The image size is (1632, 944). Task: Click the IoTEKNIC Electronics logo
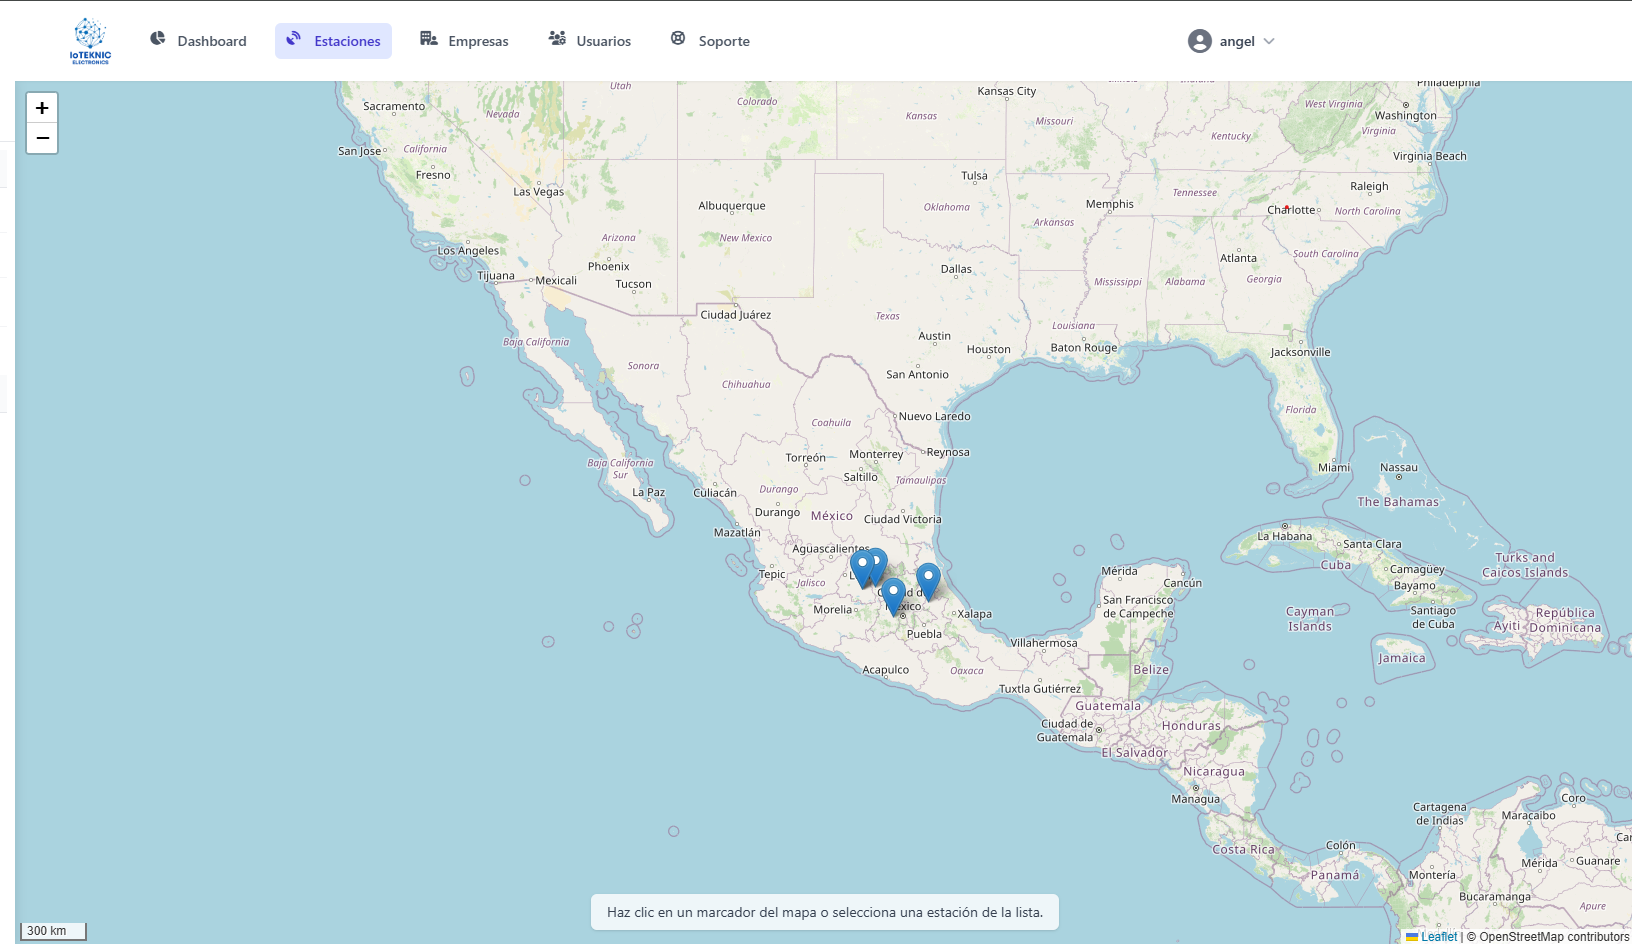click(x=90, y=41)
